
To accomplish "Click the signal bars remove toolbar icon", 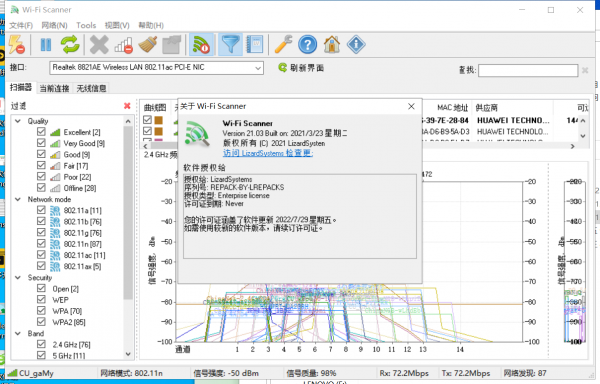I will coord(123,45).
